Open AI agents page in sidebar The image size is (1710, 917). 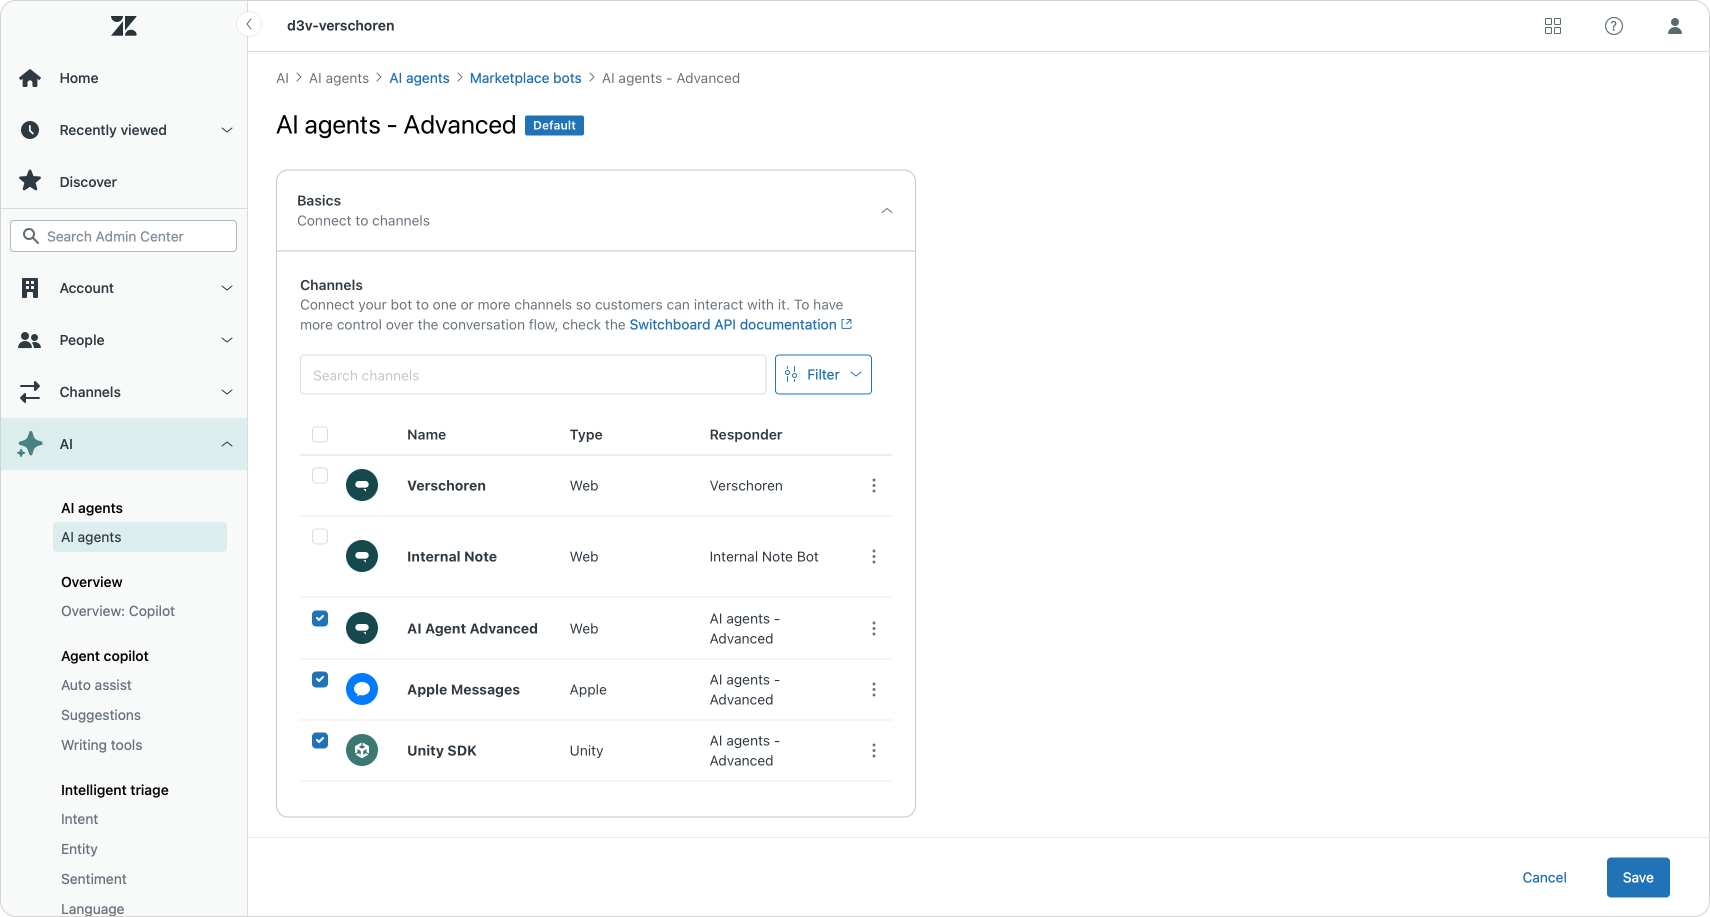(140, 537)
